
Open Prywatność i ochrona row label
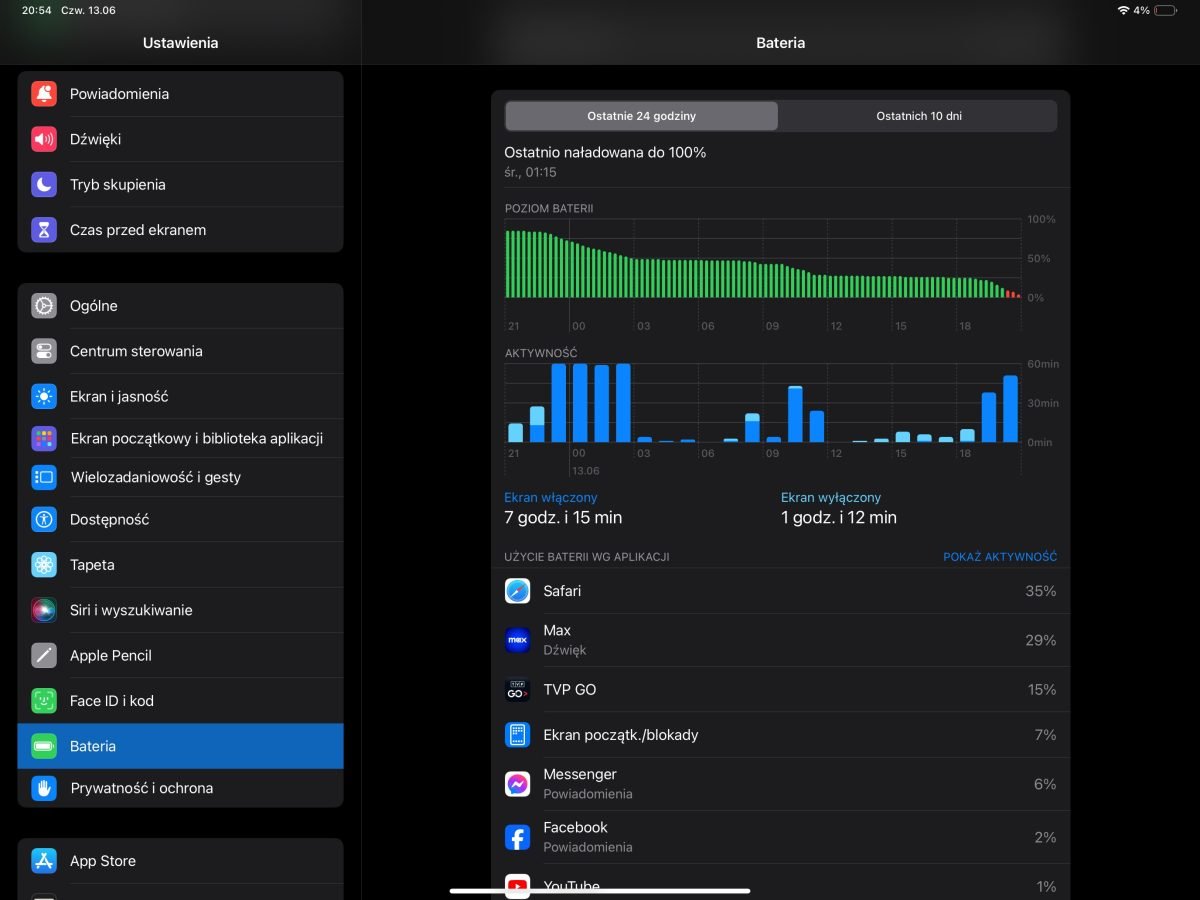click(142, 788)
